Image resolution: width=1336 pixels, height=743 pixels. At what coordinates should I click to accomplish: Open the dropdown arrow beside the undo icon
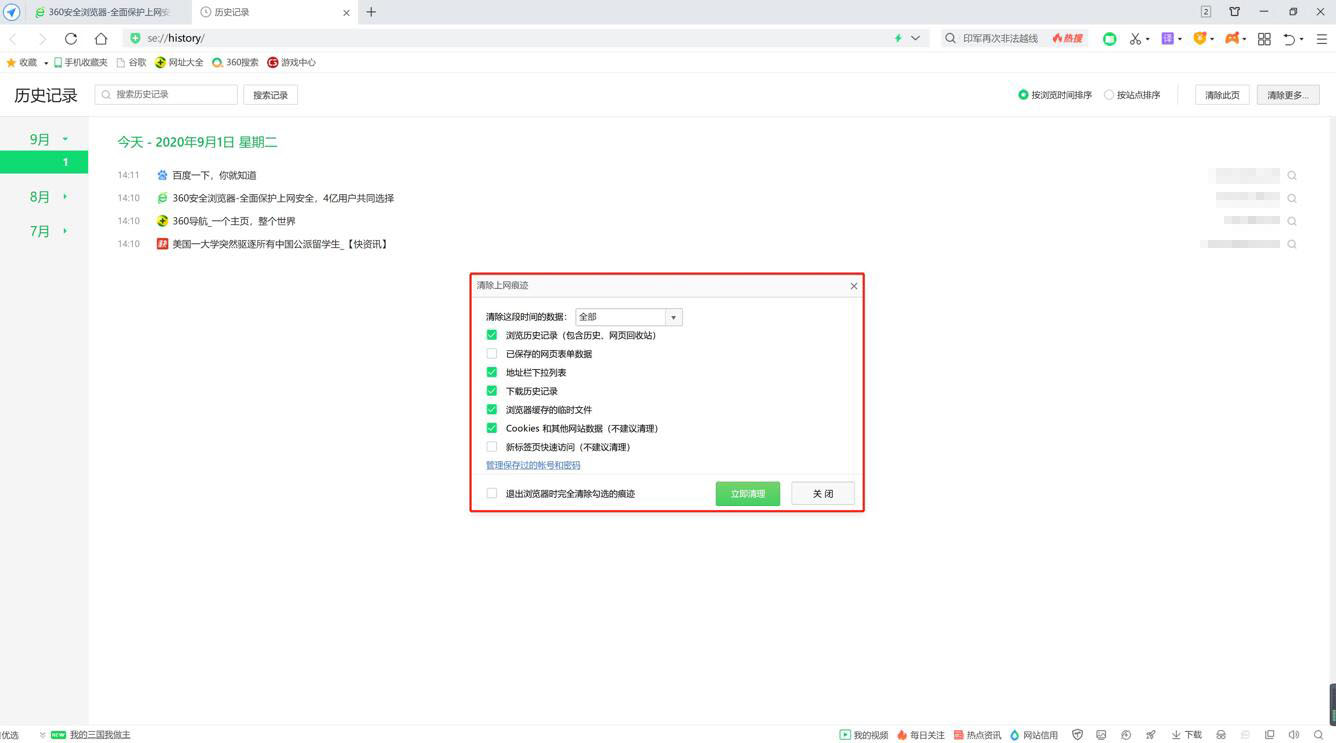pyautogui.click(x=1302, y=39)
